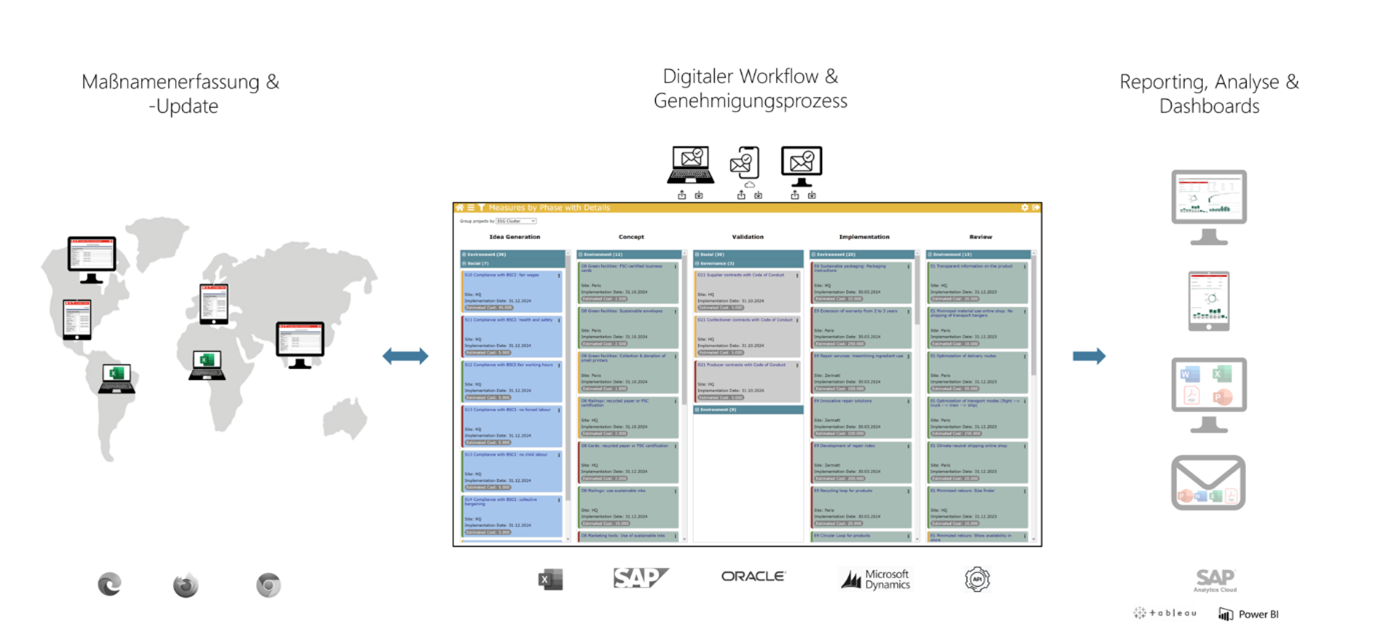The height and width of the screenshot is (635, 1386).
Task: Open the hamburger menu icon in header
Action: pyautogui.click(x=470, y=208)
